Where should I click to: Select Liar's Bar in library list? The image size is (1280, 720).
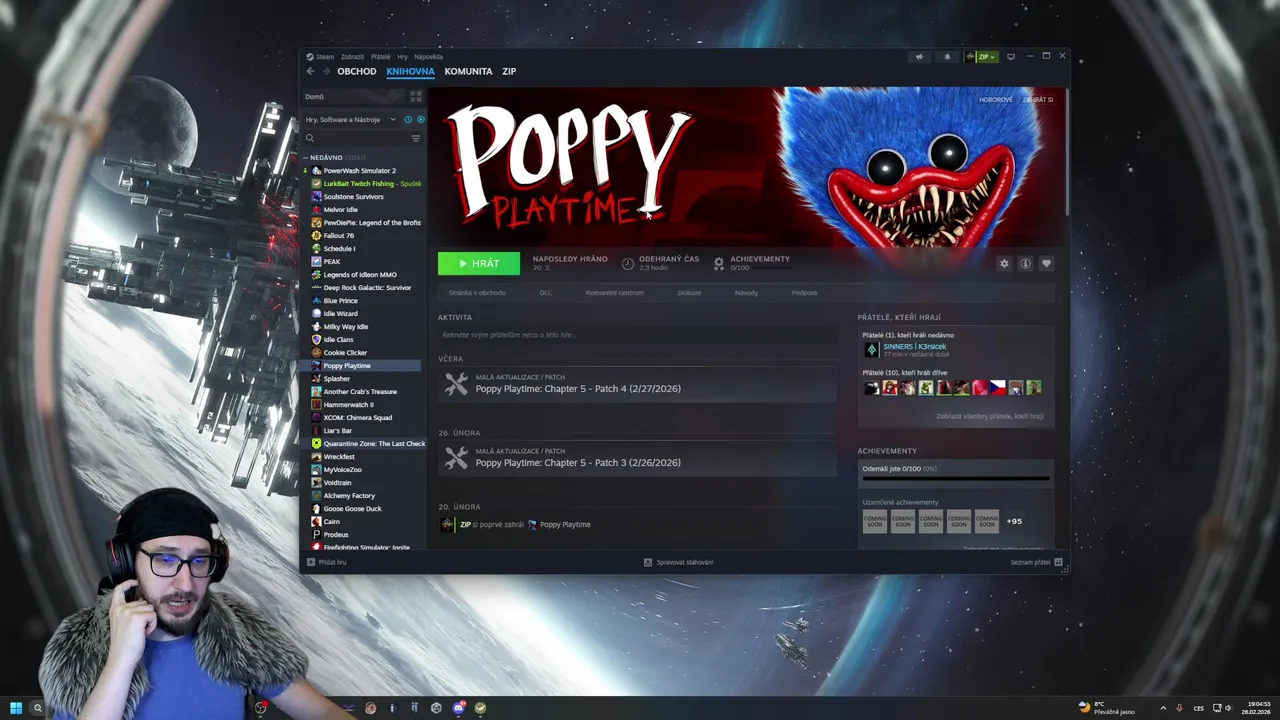(x=337, y=431)
